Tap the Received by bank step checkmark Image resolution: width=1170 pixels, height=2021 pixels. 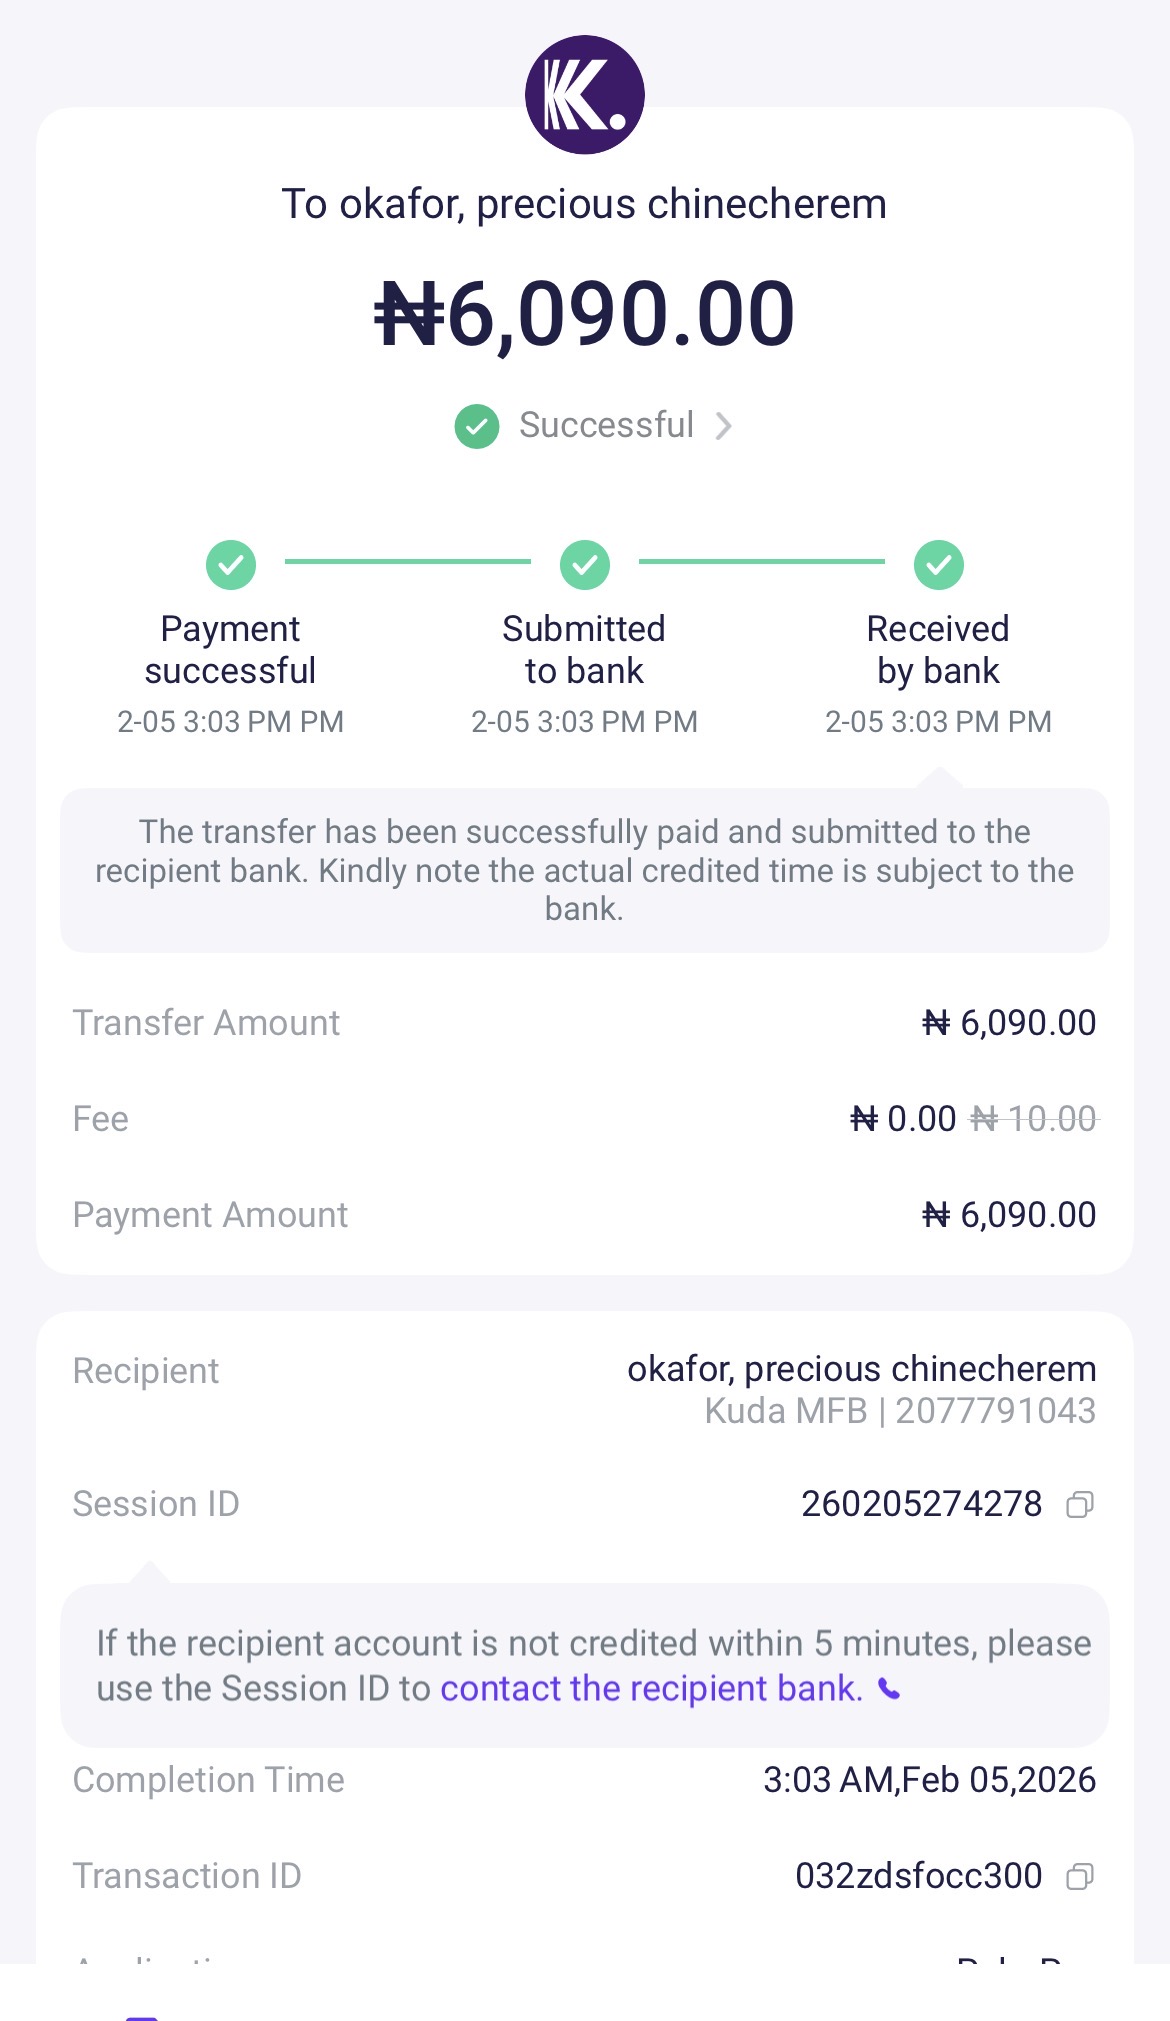(939, 565)
